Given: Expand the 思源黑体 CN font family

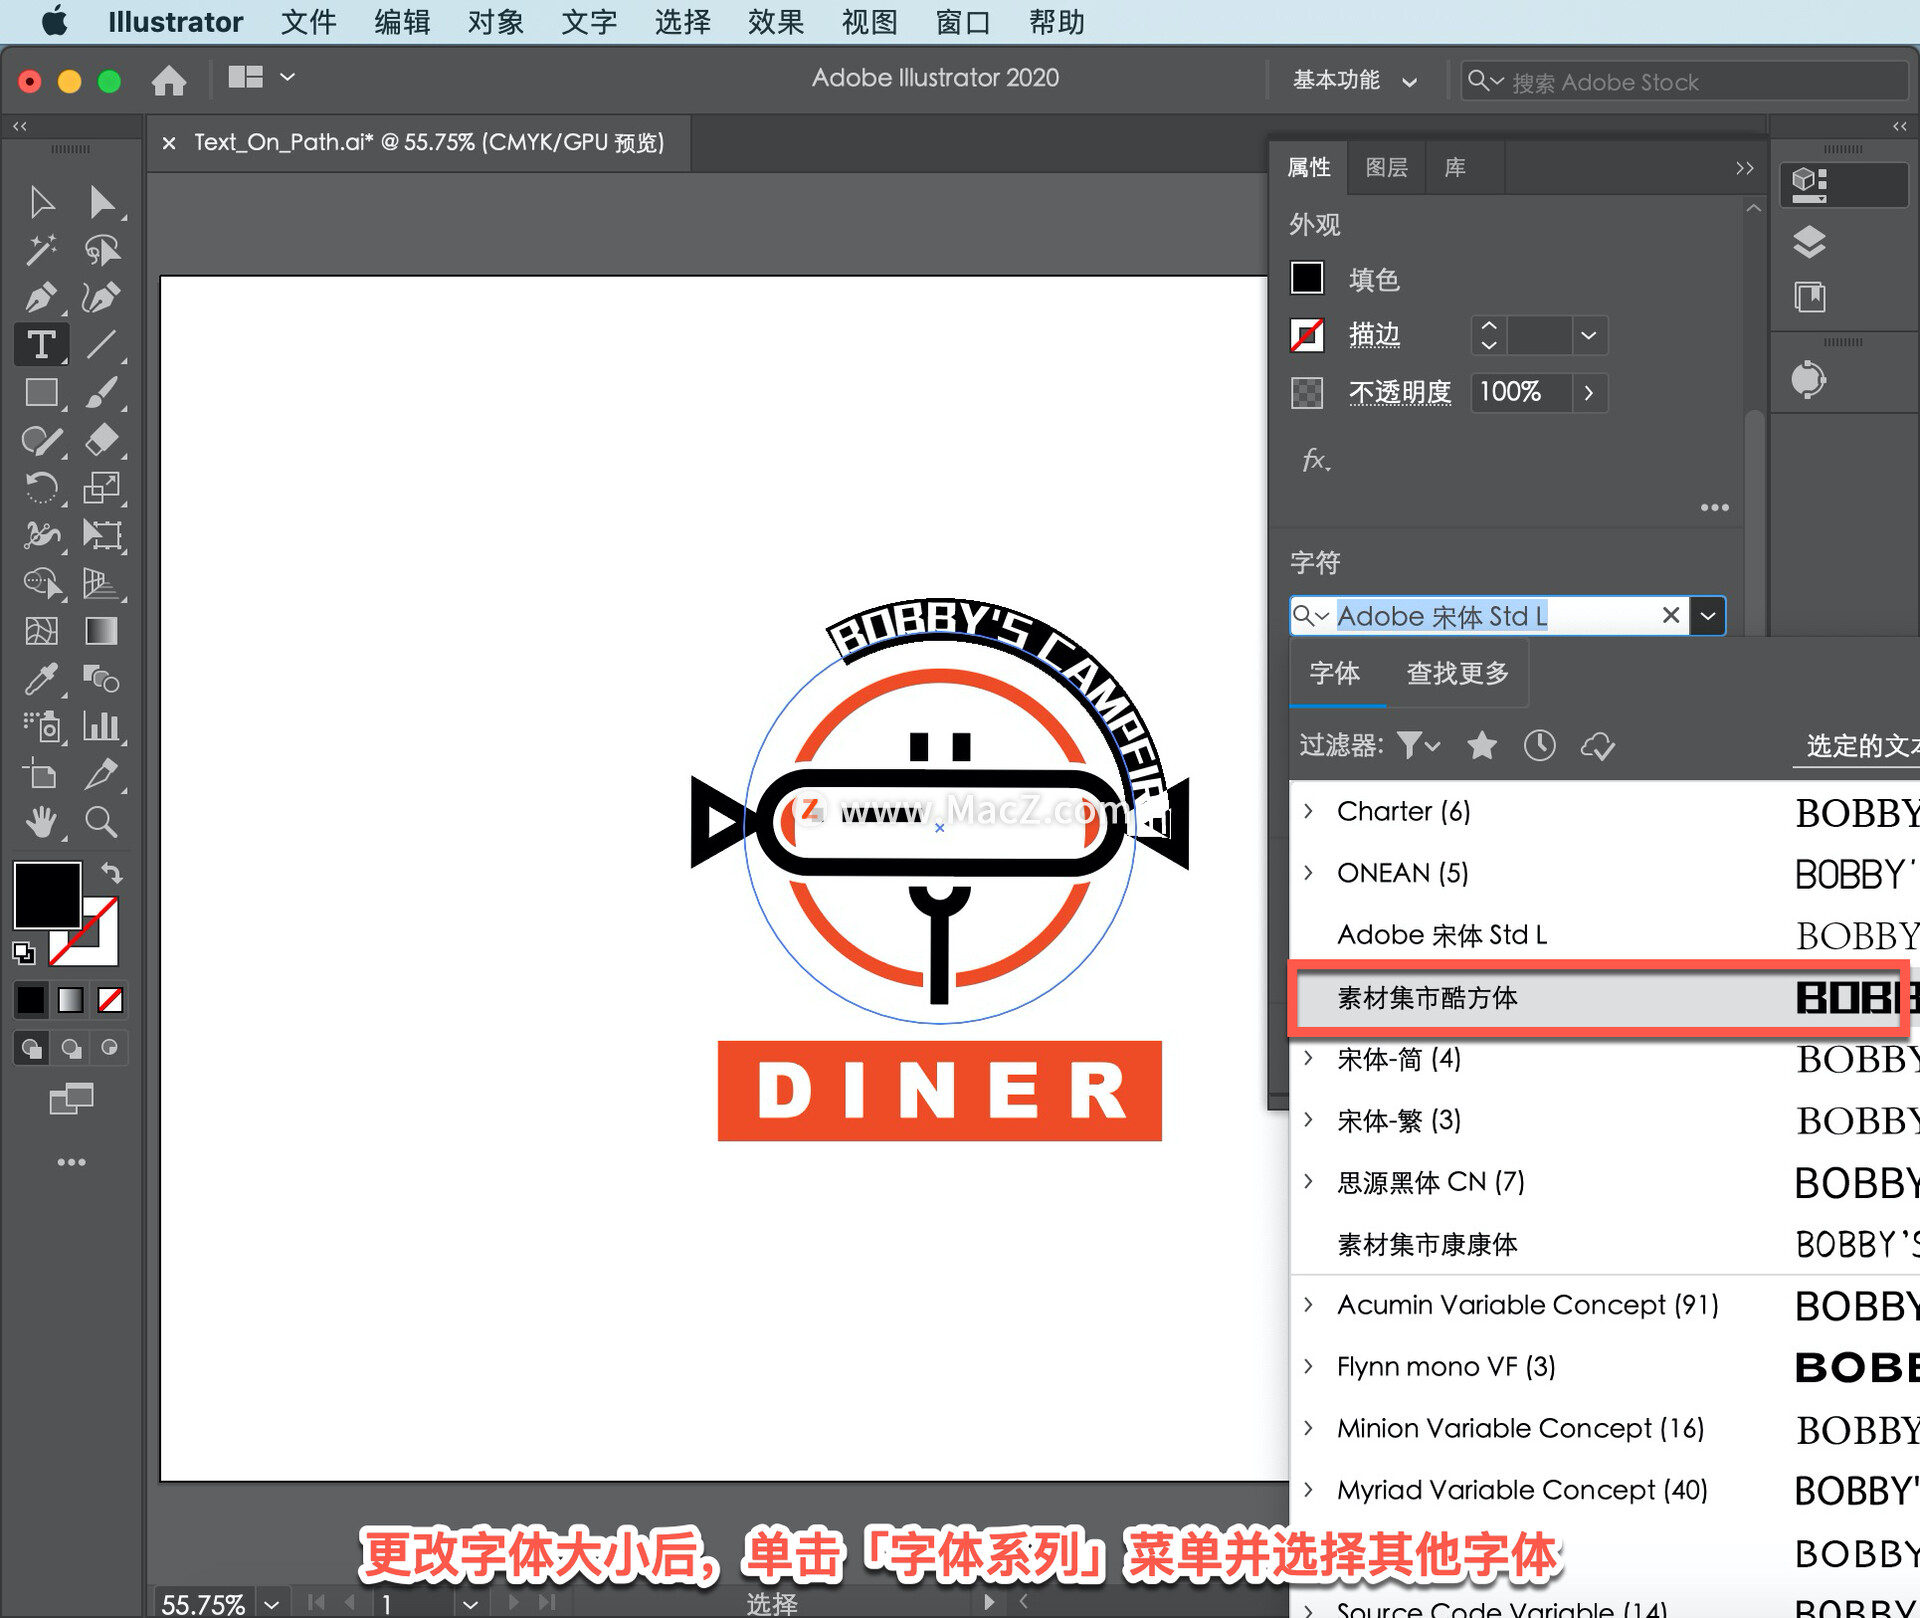Looking at the screenshot, I should point(1308,1182).
